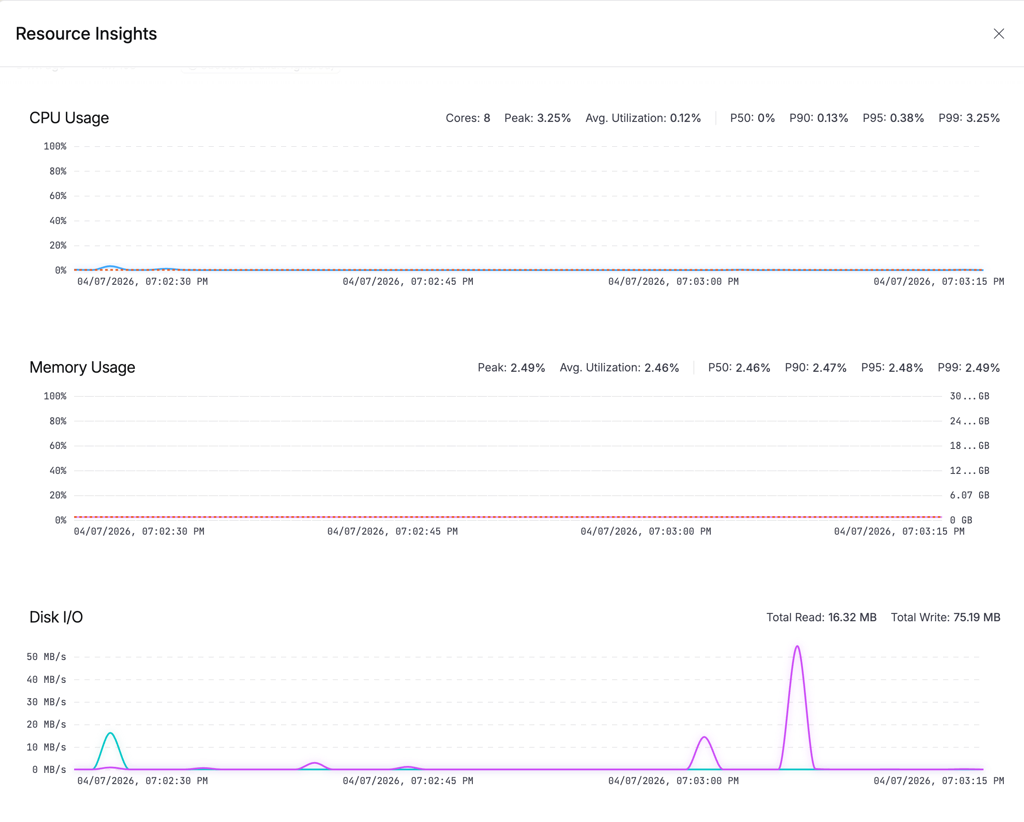Screen dimensions: 1024x822
Task: Click CPU chart 07:03:00 PM axis label
Action: tap(673, 281)
